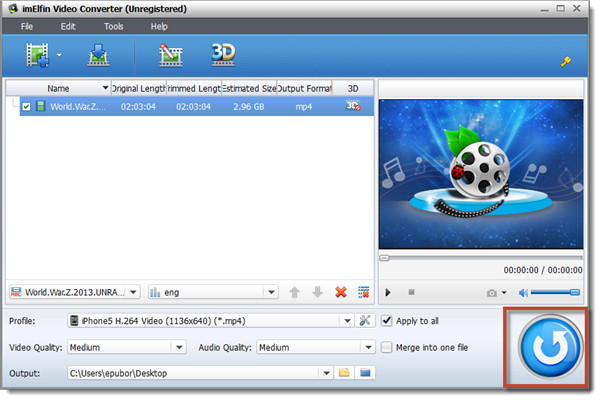Screen dimensions: 600x400
Task: Sort by the Name column header
Action: (58, 88)
